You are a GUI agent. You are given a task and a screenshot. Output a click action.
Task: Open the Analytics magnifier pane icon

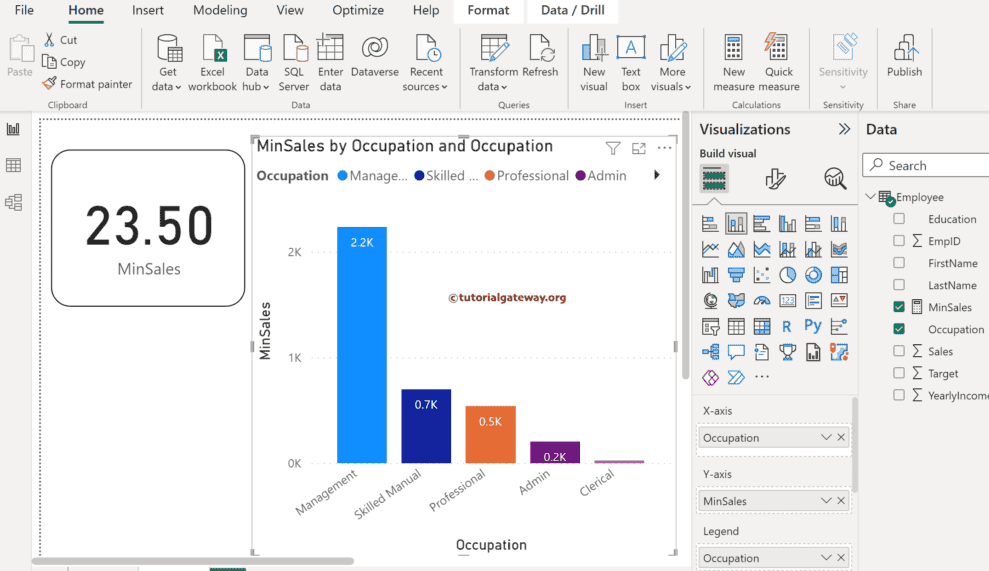click(835, 179)
